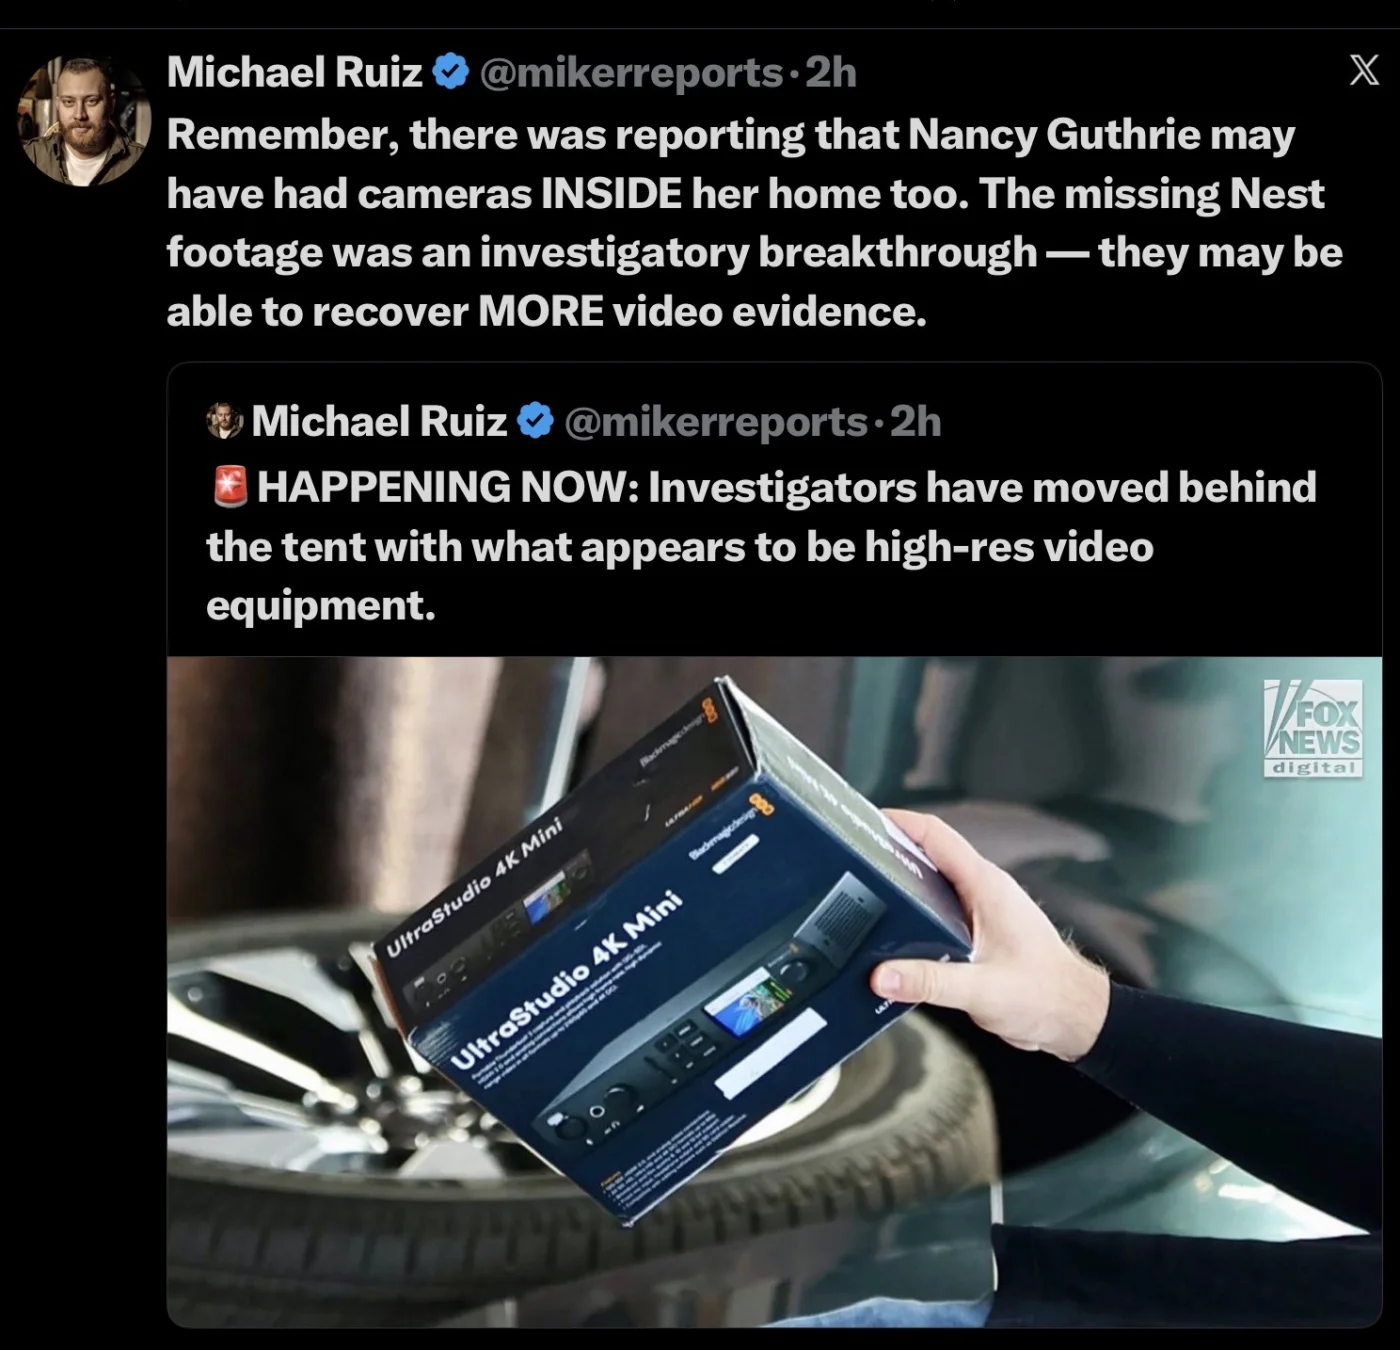Click the UltraStudio 4K Mini label on box front
The width and height of the screenshot is (1400, 1350).
click(569, 980)
